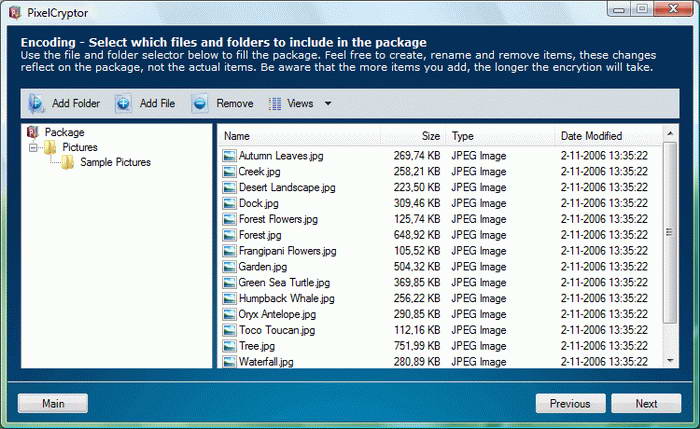Click the file list scroll up arrow
Screen dimensions: 700x429
tap(670, 133)
